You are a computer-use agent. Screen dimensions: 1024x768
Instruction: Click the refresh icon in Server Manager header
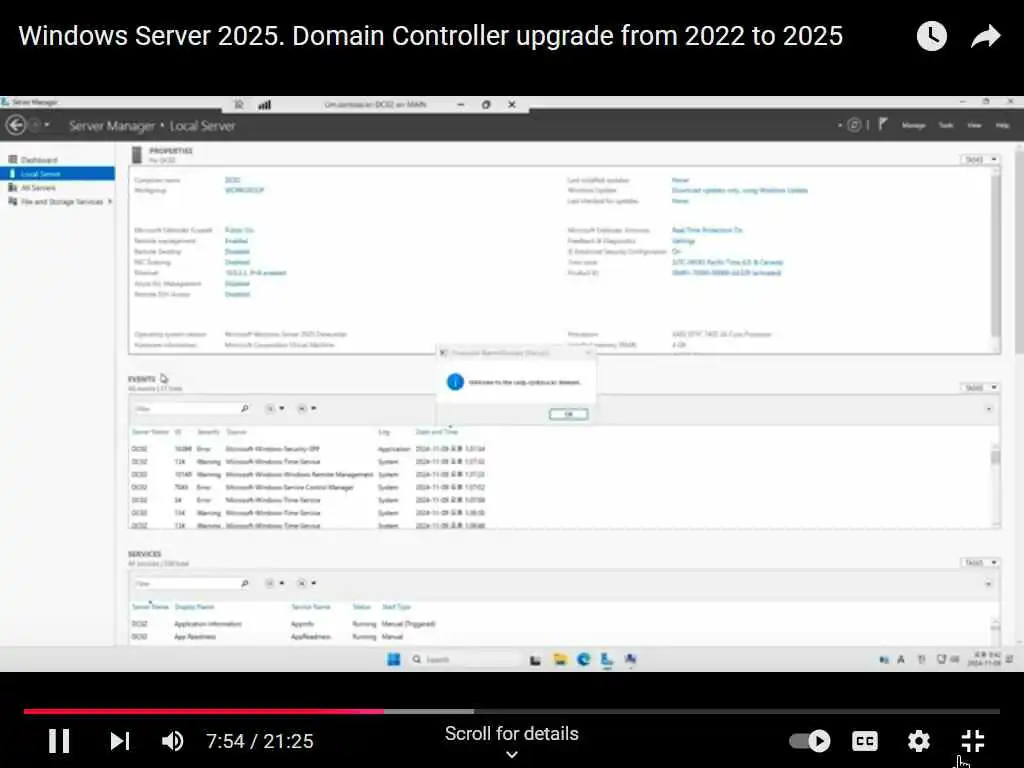(854, 125)
